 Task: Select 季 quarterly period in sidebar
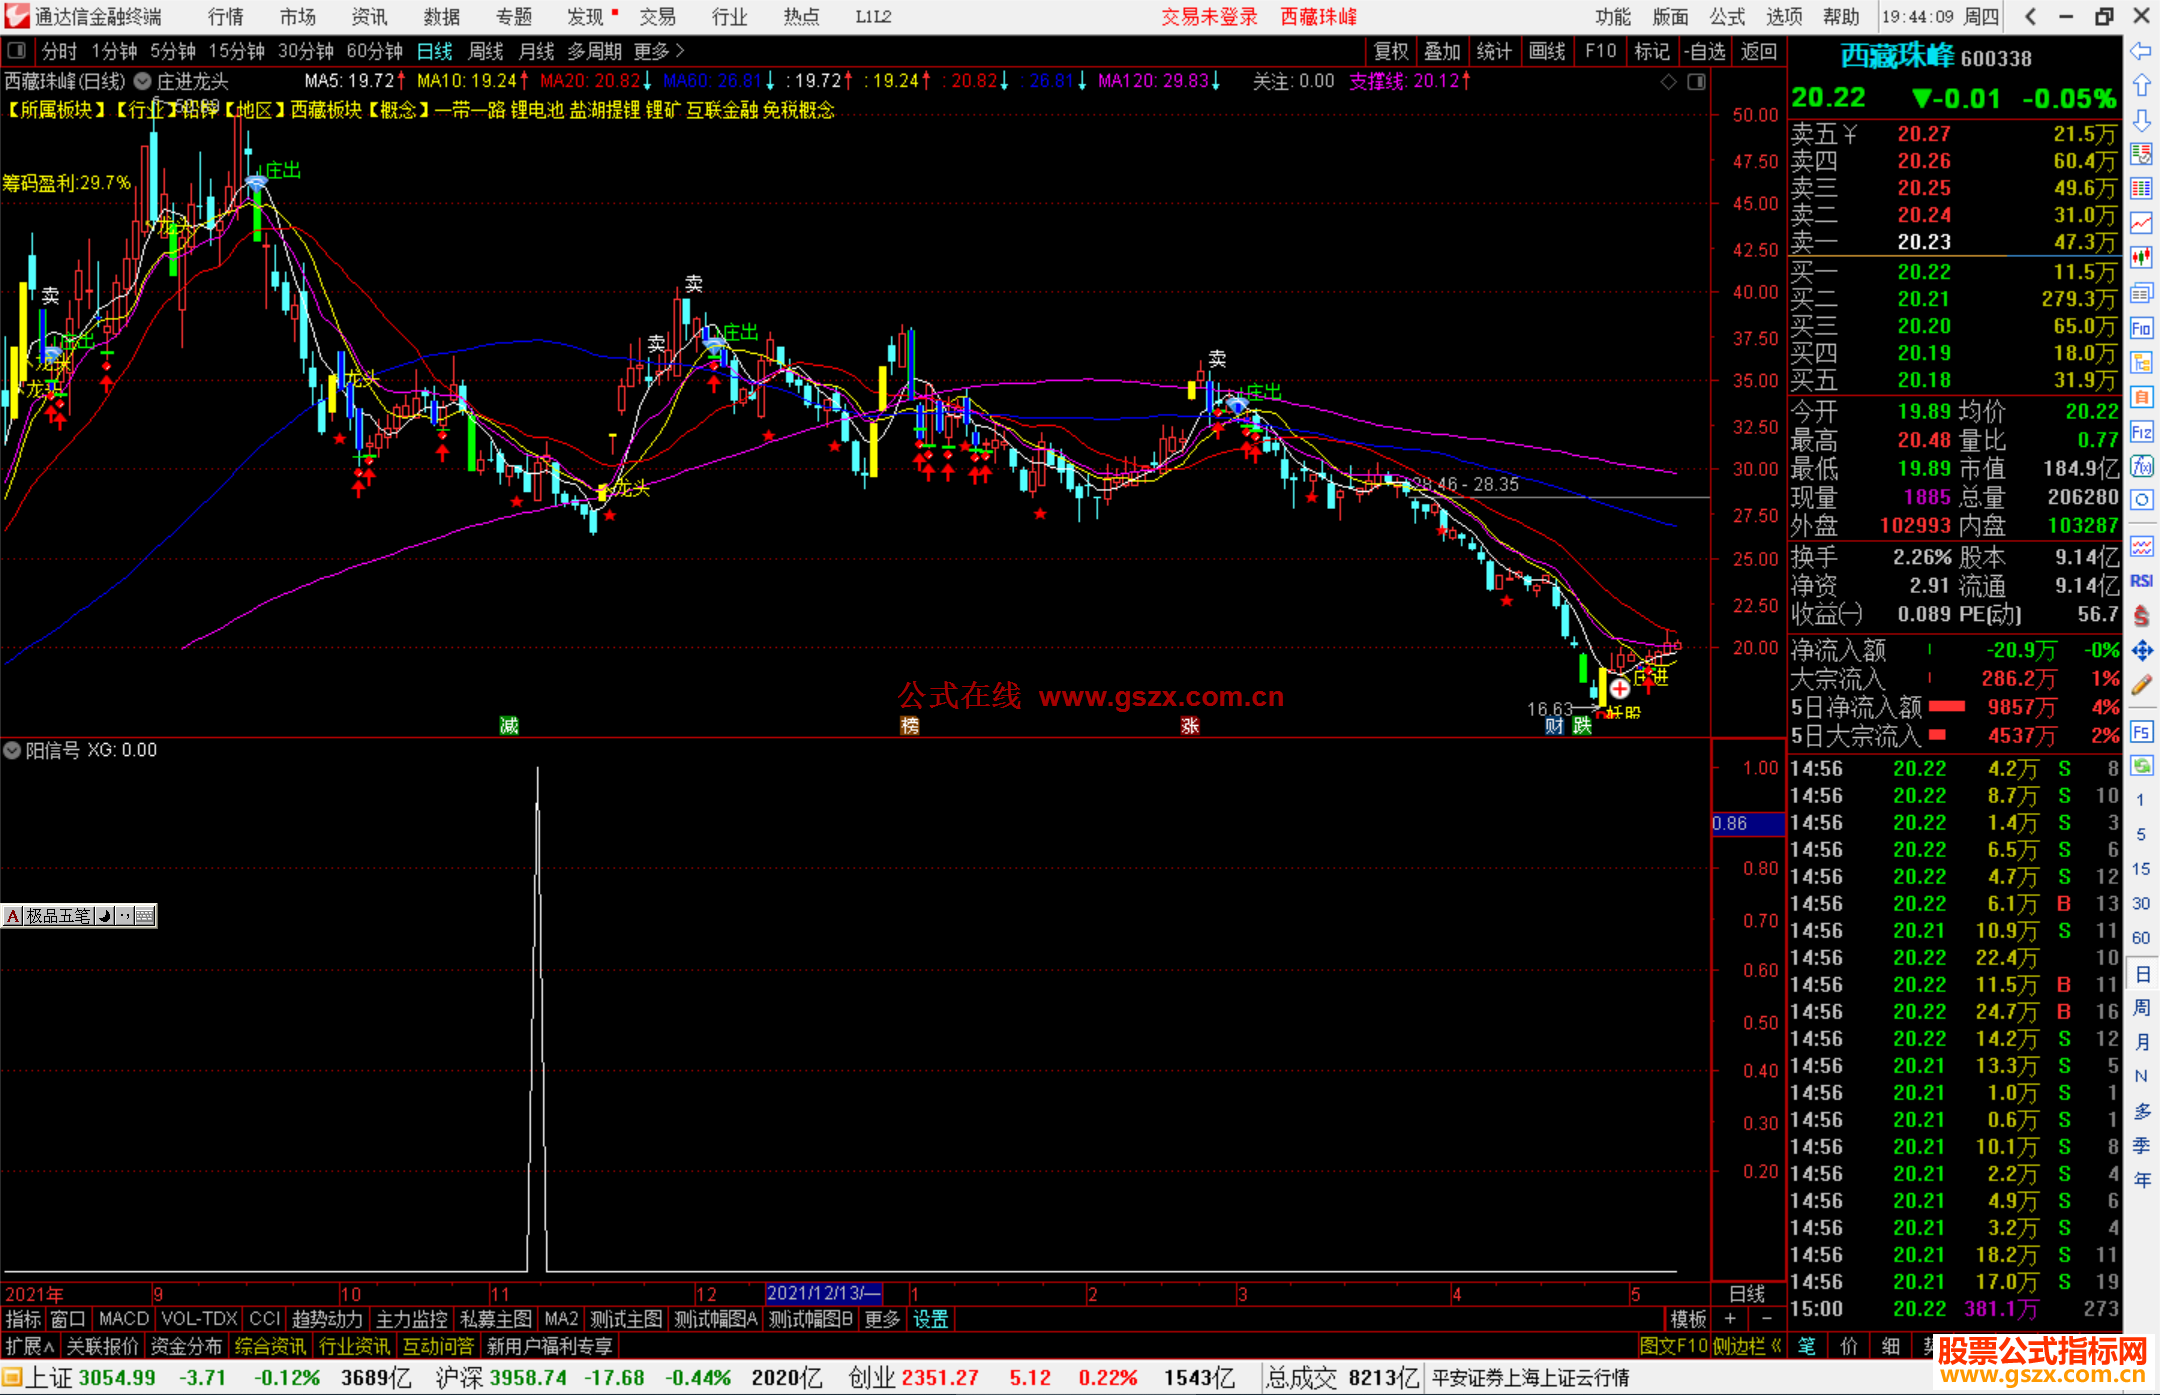(2141, 1145)
